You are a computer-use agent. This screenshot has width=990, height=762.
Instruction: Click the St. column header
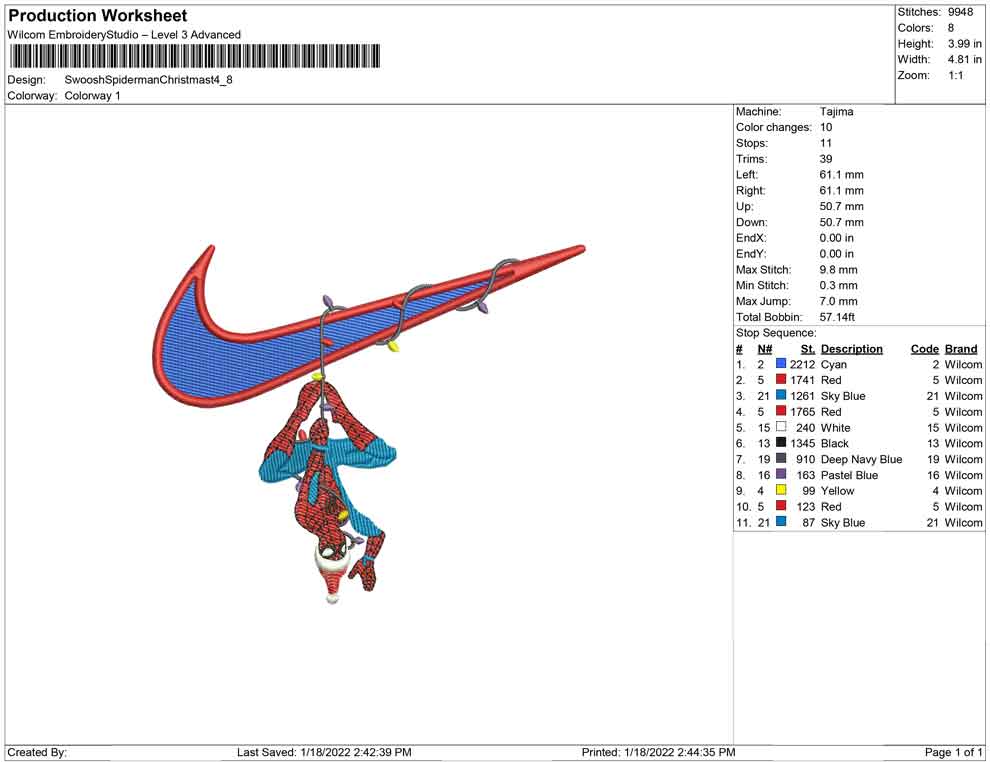(808, 349)
